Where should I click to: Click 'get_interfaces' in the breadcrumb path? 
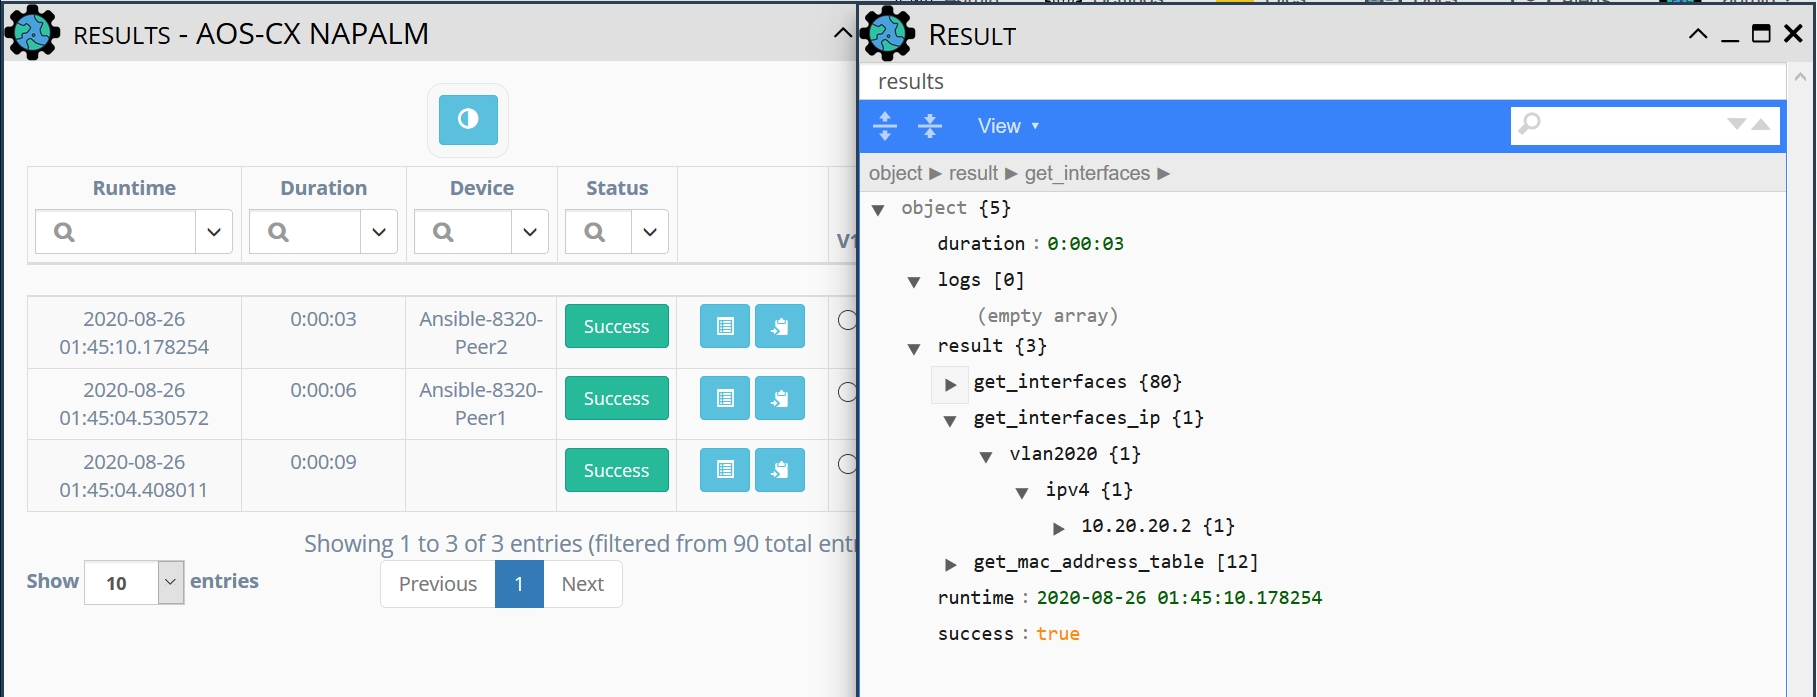click(x=1087, y=173)
